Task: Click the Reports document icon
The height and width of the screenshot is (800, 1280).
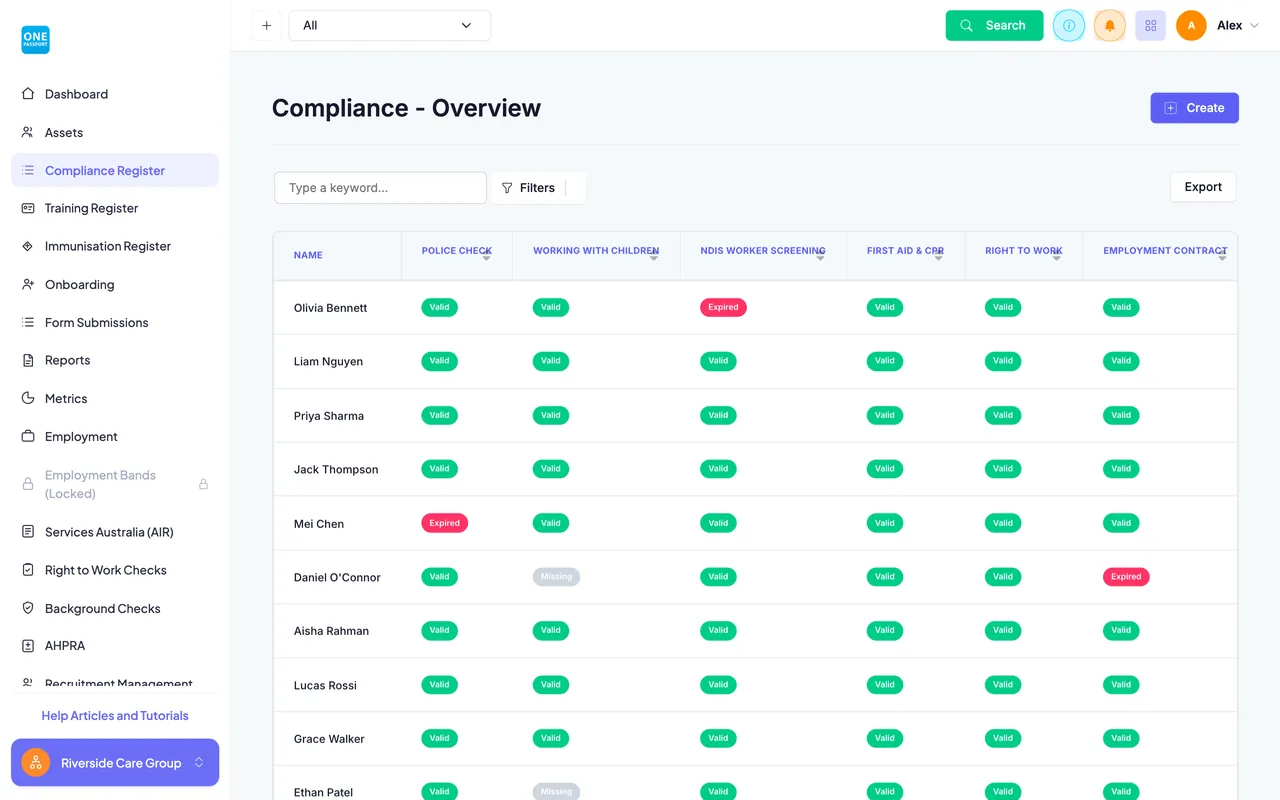Action: pos(28,360)
